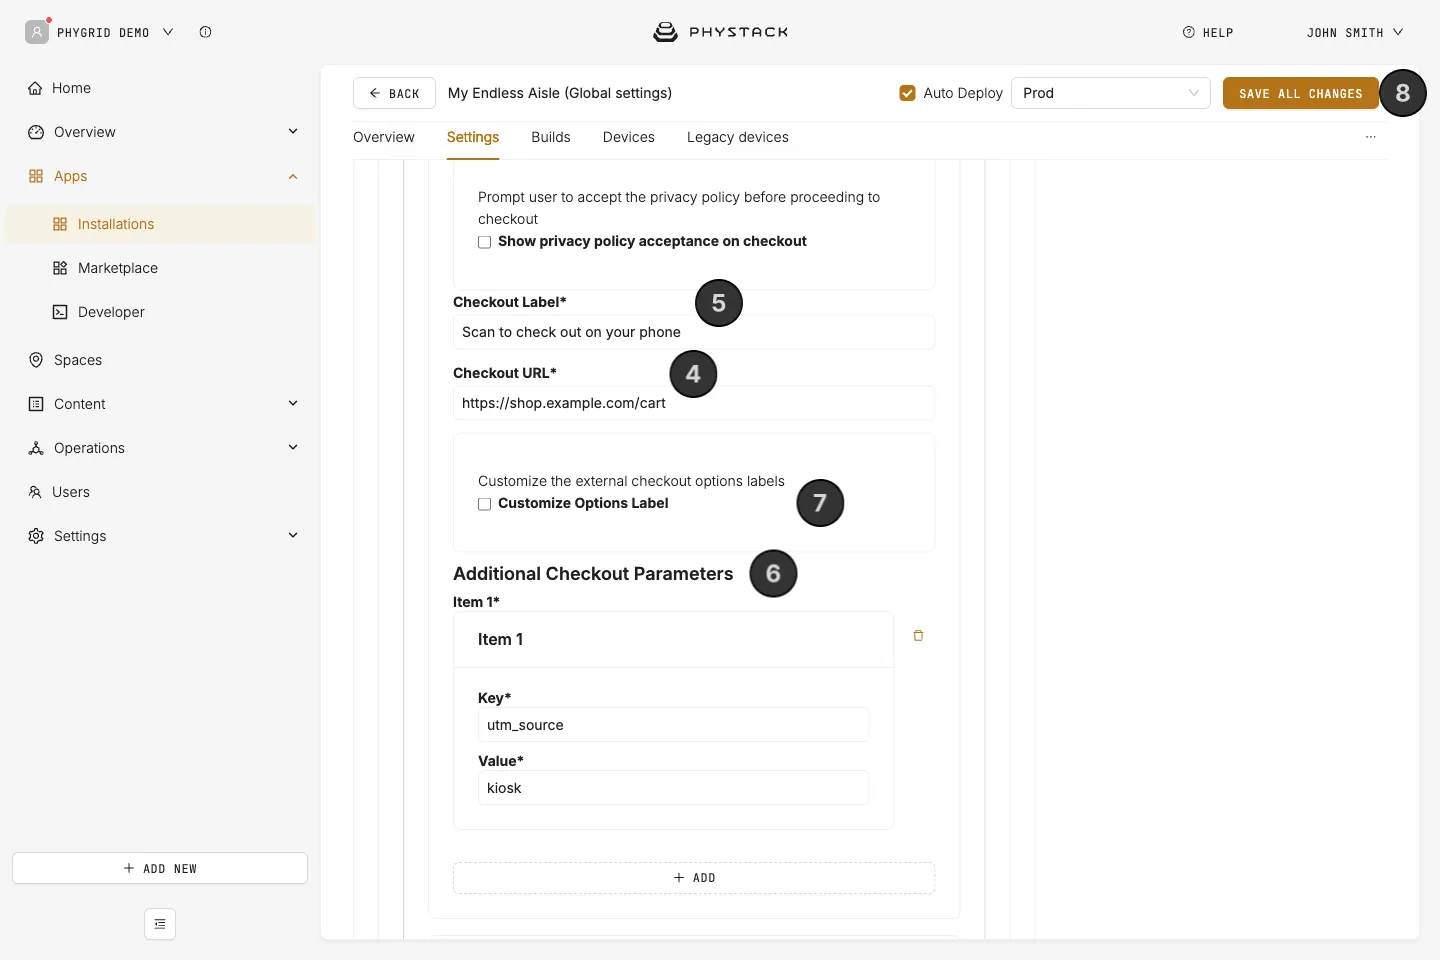Click the Help question mark icon

pos(1189,32)
